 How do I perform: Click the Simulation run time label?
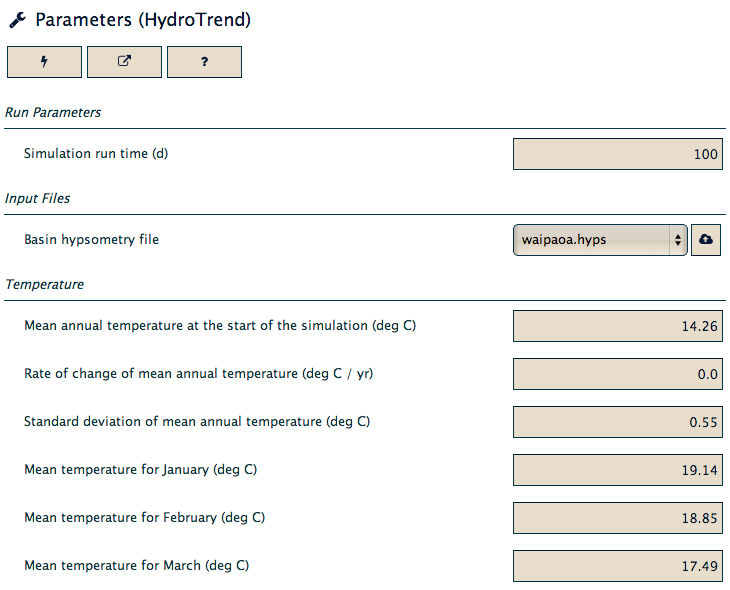coord(96,154)
